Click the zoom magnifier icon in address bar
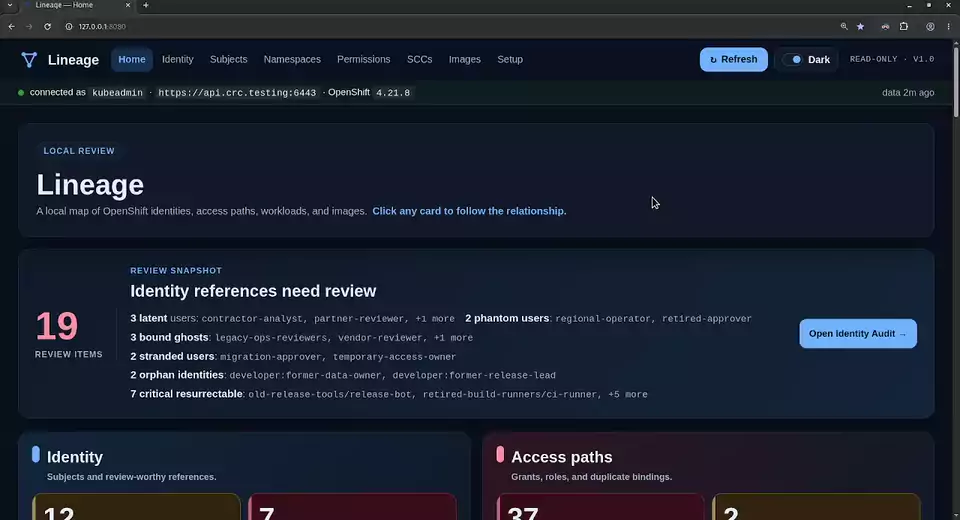This screenshot has height=520, width=960. (x=844, y=26)
